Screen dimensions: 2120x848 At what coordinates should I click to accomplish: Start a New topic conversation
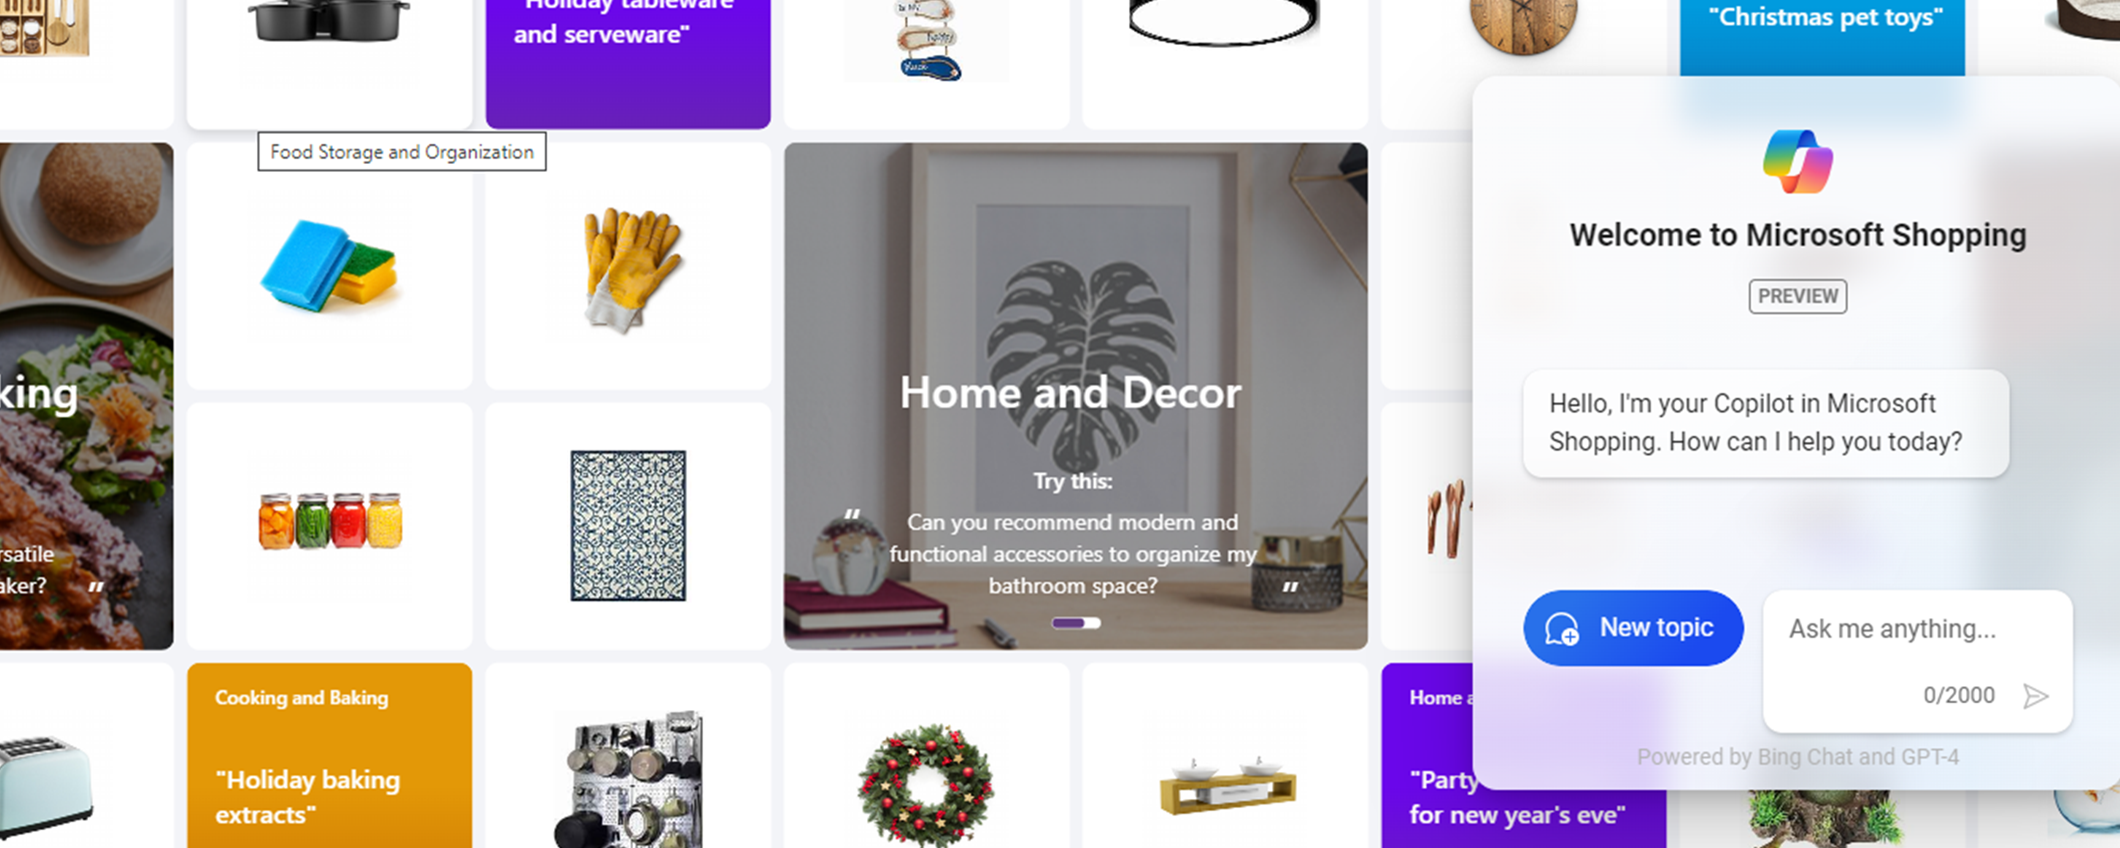tap(1633, 628)
